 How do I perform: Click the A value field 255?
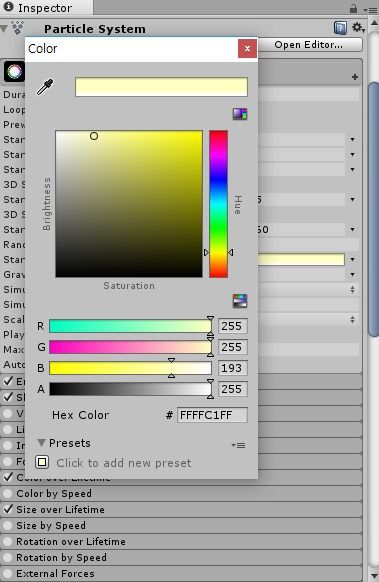(x=233, y=389)
